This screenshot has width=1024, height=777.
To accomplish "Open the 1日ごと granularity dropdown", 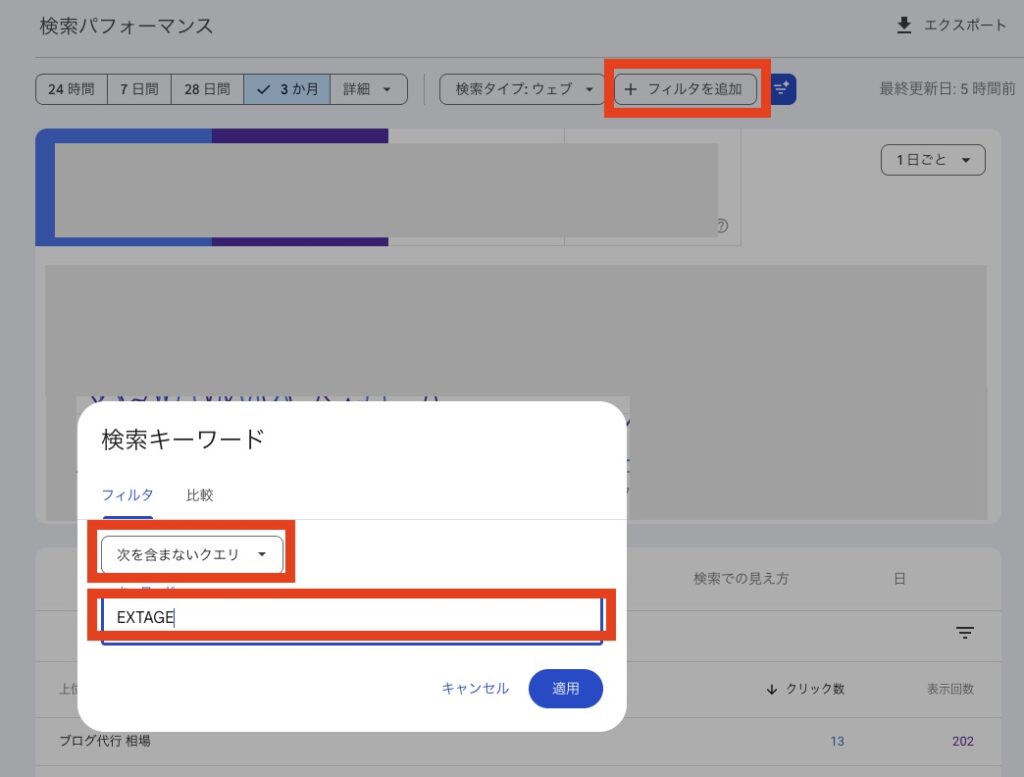I will [x=931, y=159].
